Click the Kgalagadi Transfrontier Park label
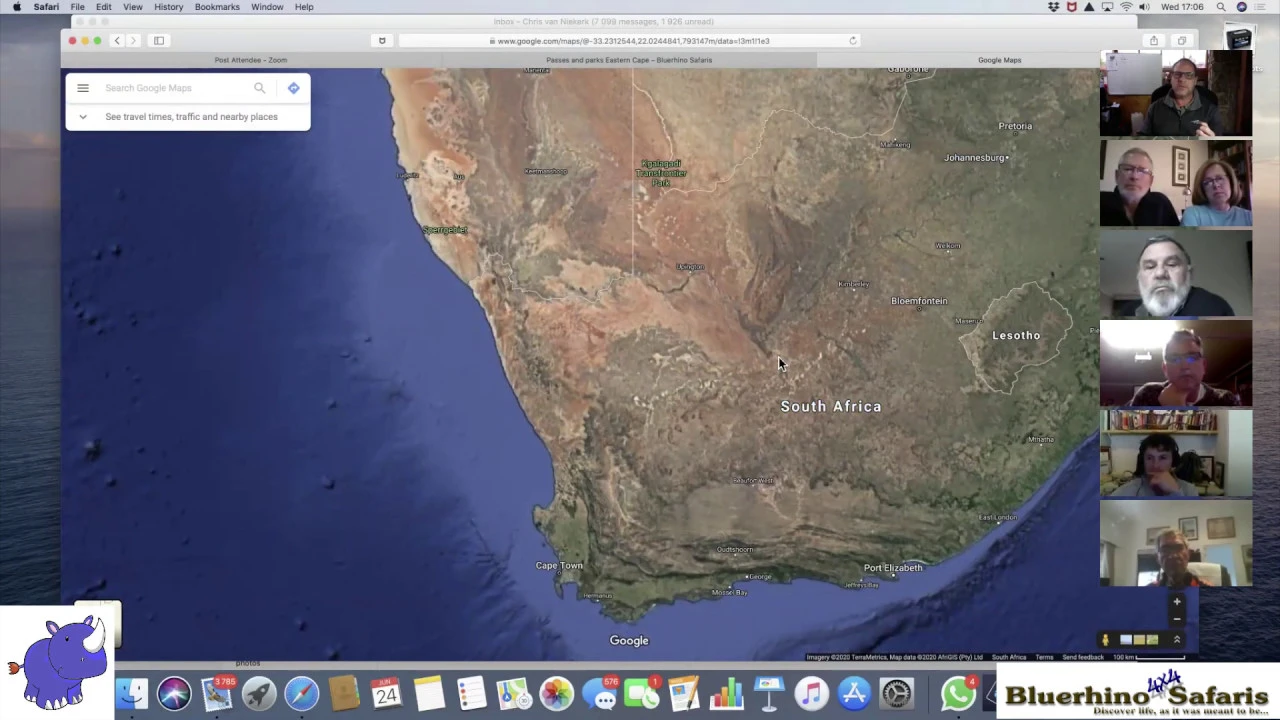1280x720 pixels. tap(661, 173)
